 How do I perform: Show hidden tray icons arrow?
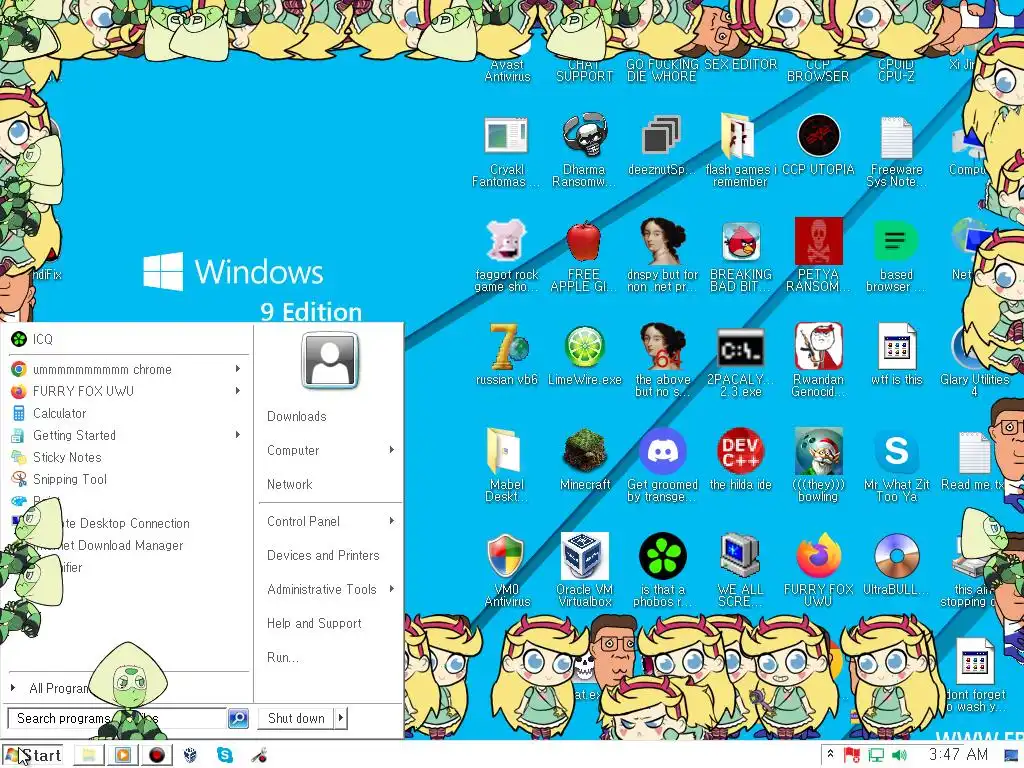[830, 754]
